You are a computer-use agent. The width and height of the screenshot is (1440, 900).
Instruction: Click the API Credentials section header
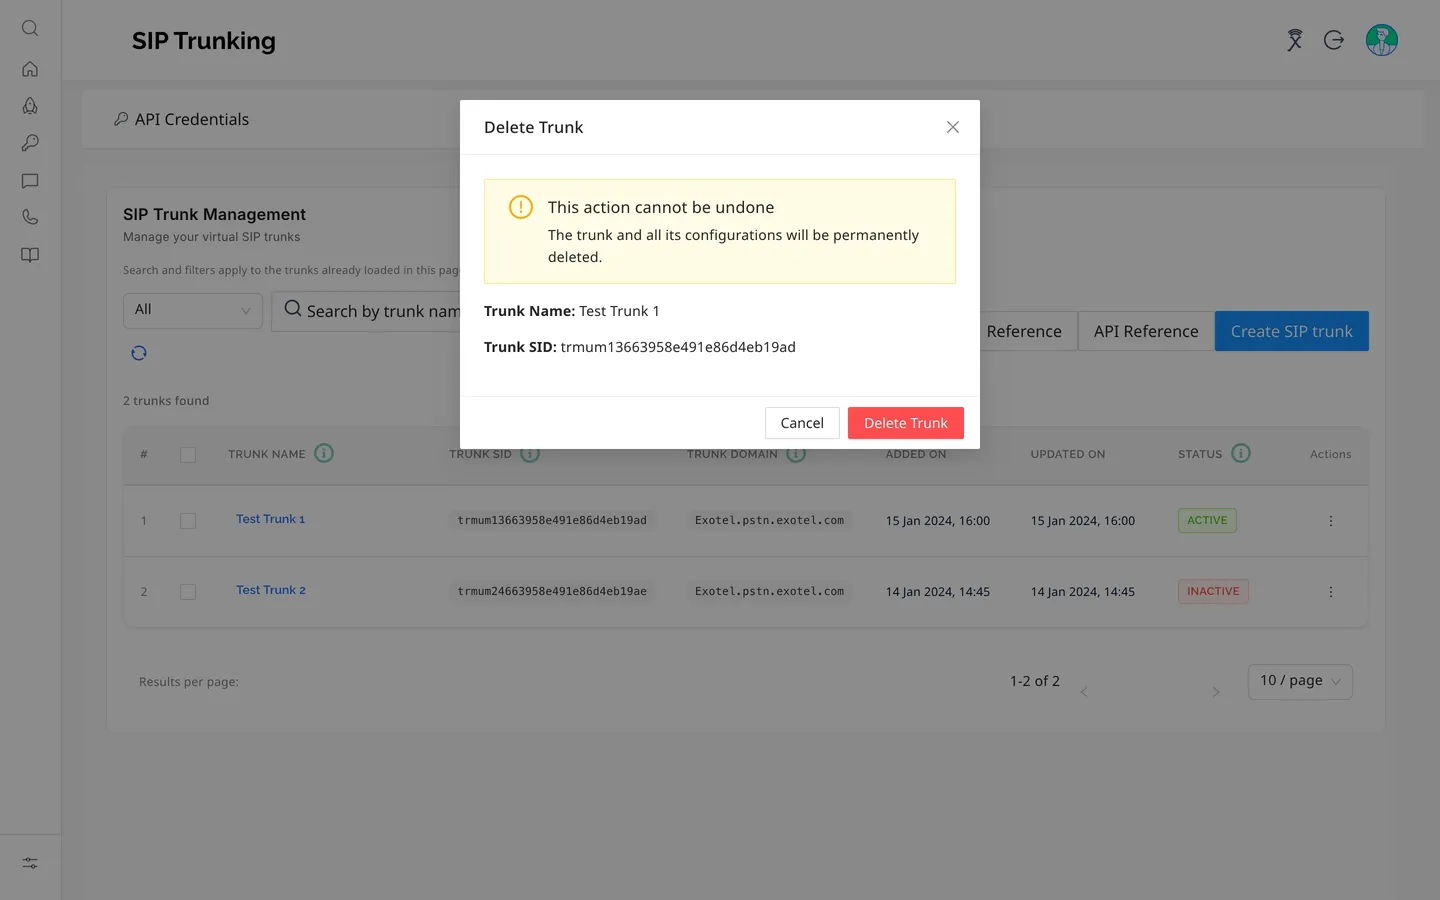click(181, 119)
